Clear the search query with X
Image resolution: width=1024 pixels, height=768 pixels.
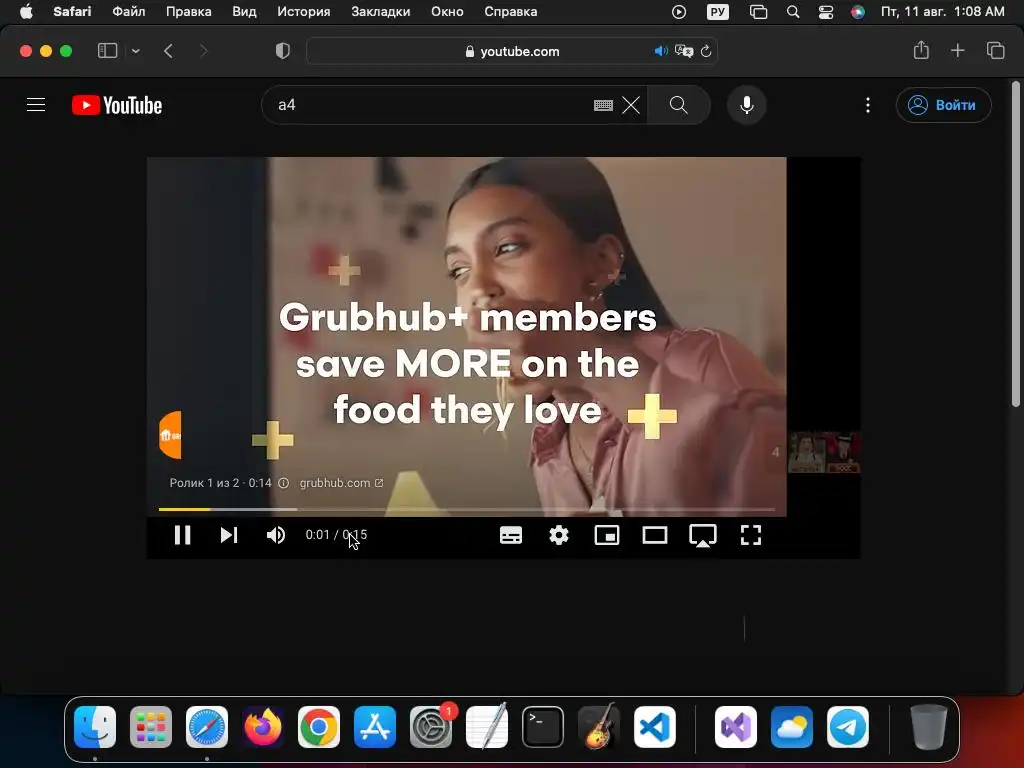pyautogui.click(x=631, y=105)
